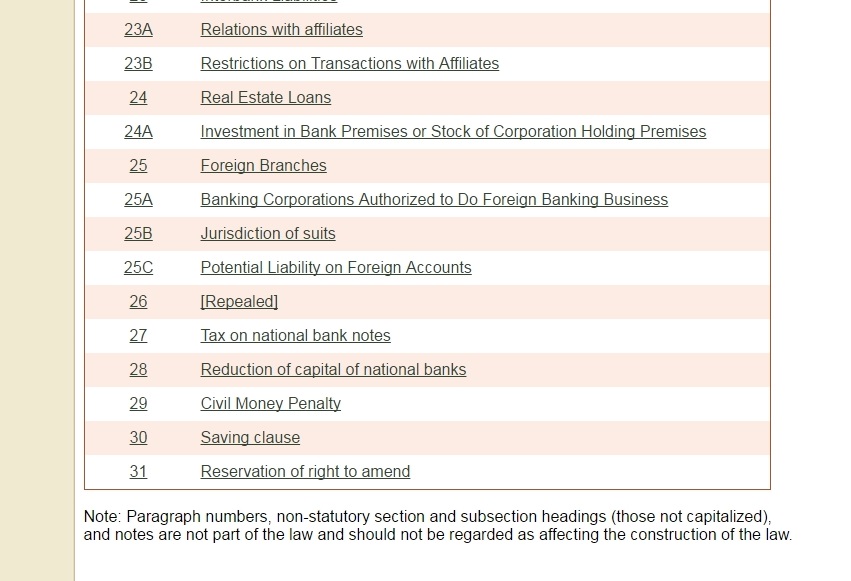Image resolution: width=851 pixels, height=581 pixels.
Task: Open "Potential Liability on Foreign Accounts"
Action: point(335,268)
